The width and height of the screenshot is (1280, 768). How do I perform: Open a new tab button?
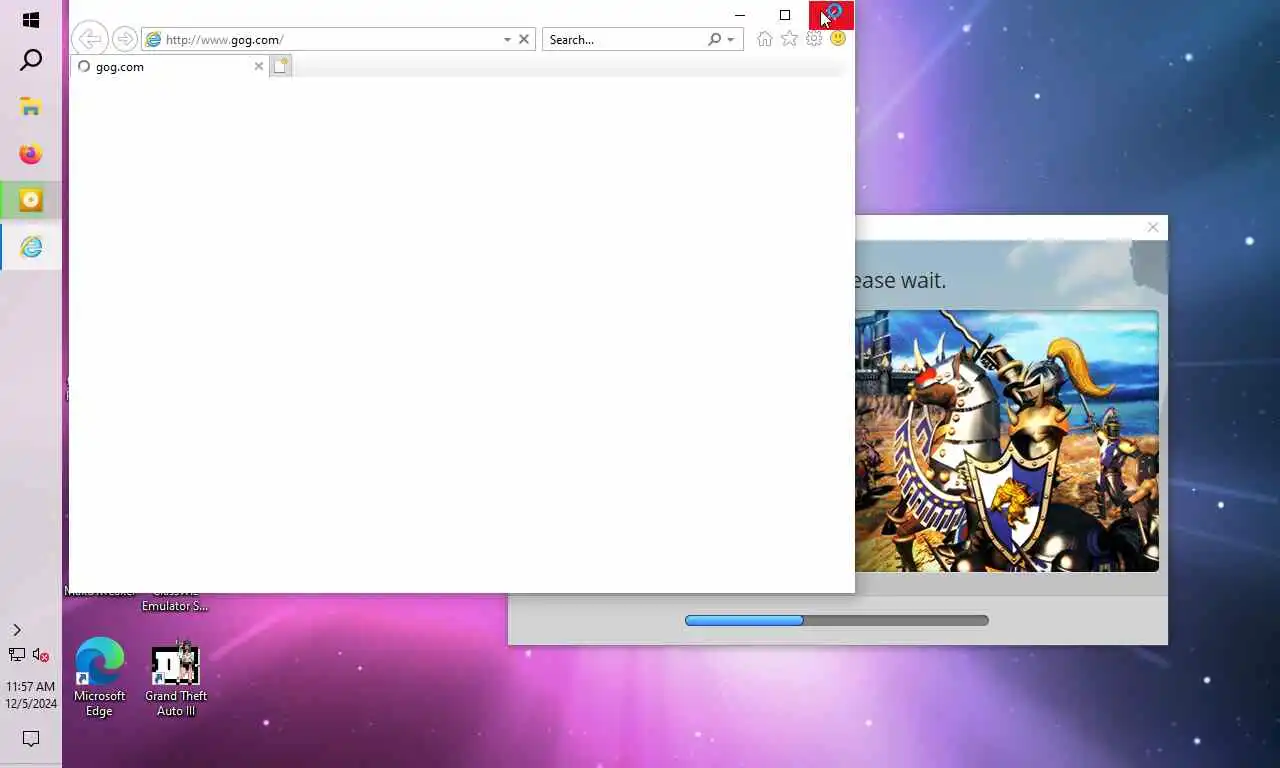281,66
